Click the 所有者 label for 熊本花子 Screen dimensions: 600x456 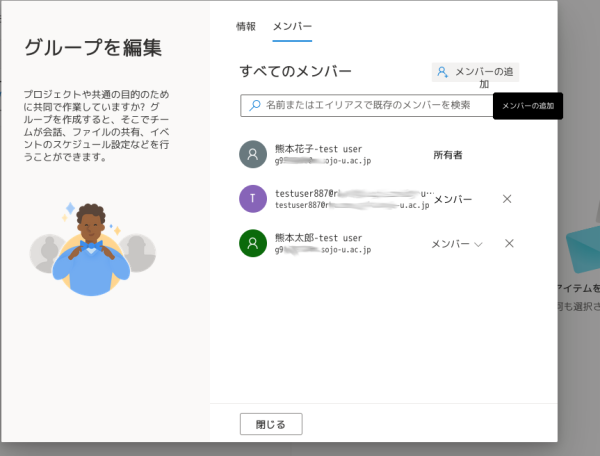[x=448, y=155]
